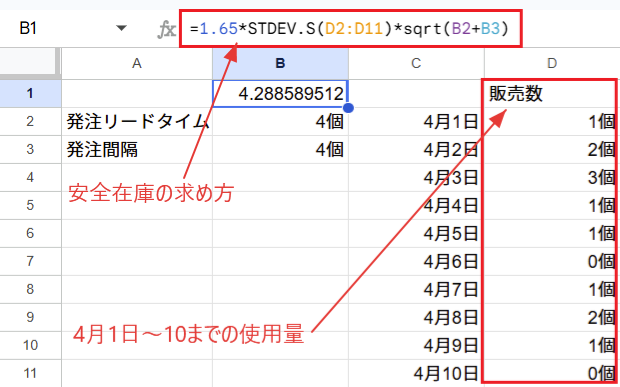Click the 4個 value beside 発注リードタイム
The image size is (620, 387).
point(280,121)
